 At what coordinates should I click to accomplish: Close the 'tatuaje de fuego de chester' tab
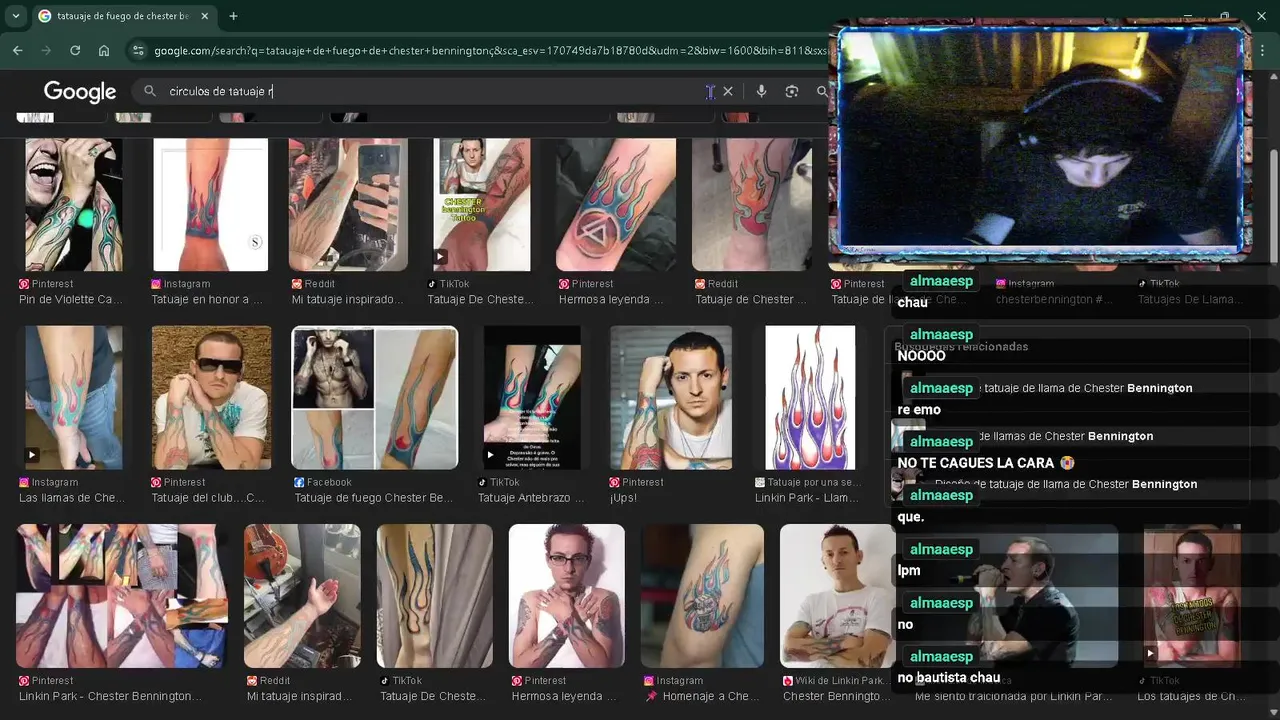(204, 16)
